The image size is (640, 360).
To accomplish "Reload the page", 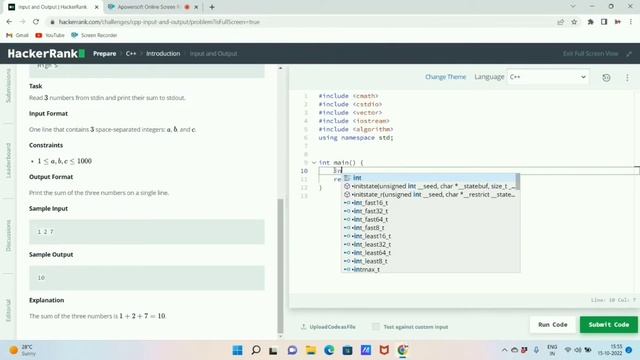I will (36, 22).
